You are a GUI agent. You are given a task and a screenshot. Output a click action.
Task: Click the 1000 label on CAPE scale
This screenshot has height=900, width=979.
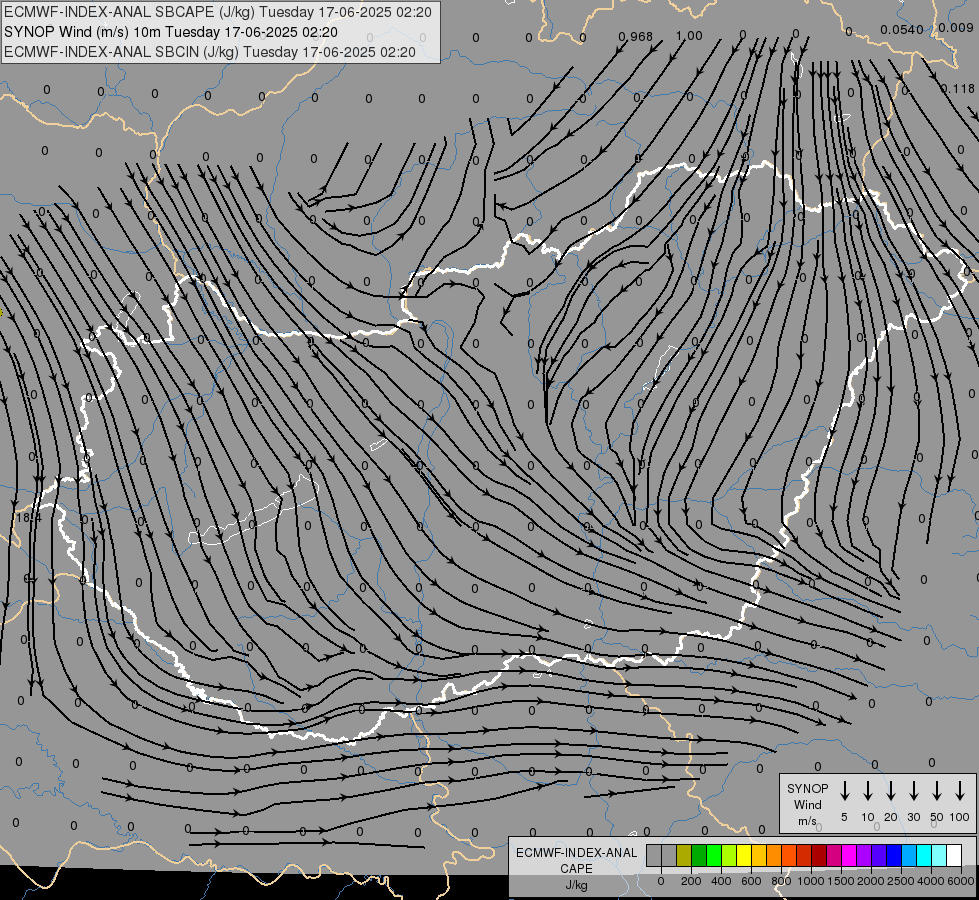click(810, 881)
